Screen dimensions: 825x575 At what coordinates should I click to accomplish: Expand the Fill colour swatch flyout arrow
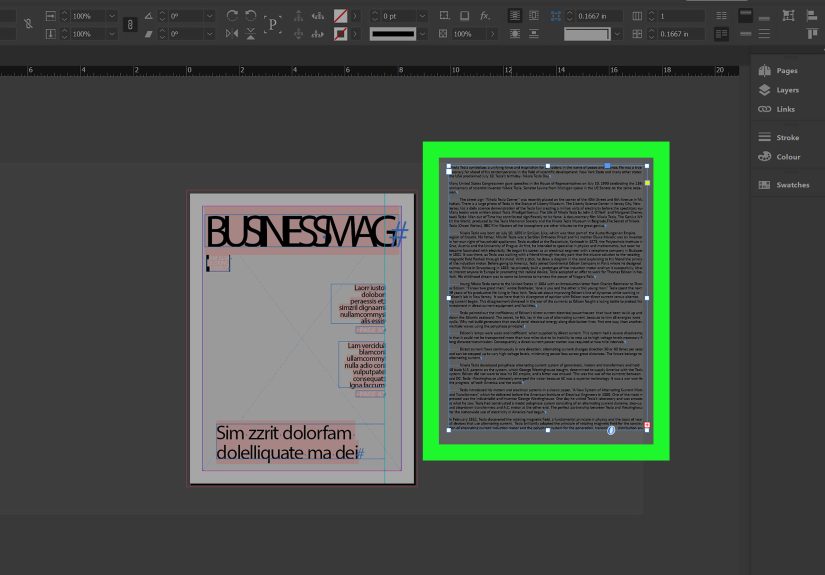355,16
